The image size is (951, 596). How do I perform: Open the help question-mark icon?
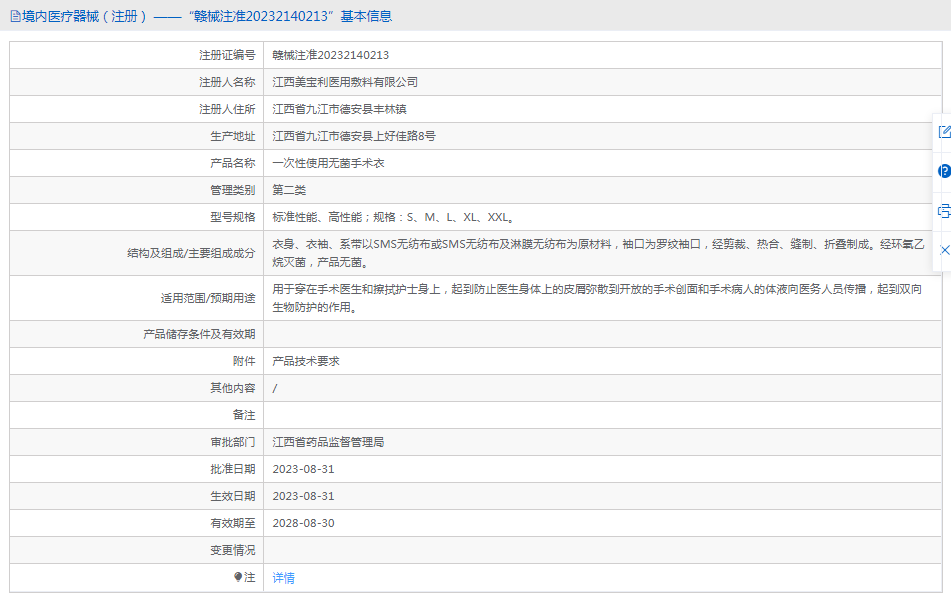tap(944, 171)
